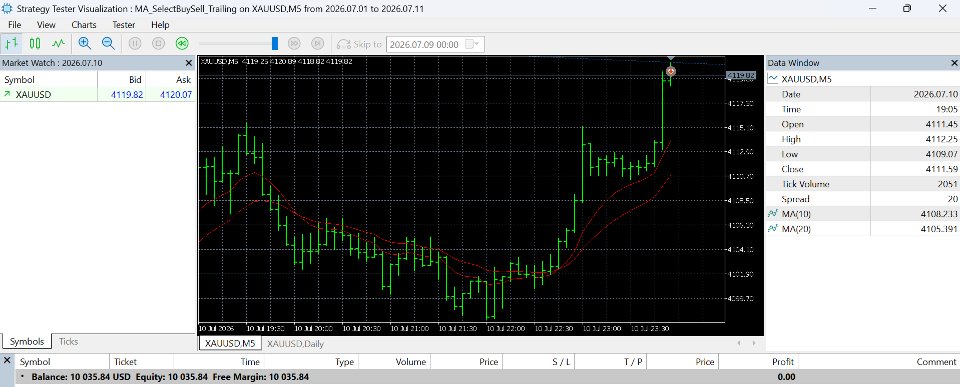The image size is (960, 387).
Task: Select the bar chart display icon
Action: [x=12, y=43]
